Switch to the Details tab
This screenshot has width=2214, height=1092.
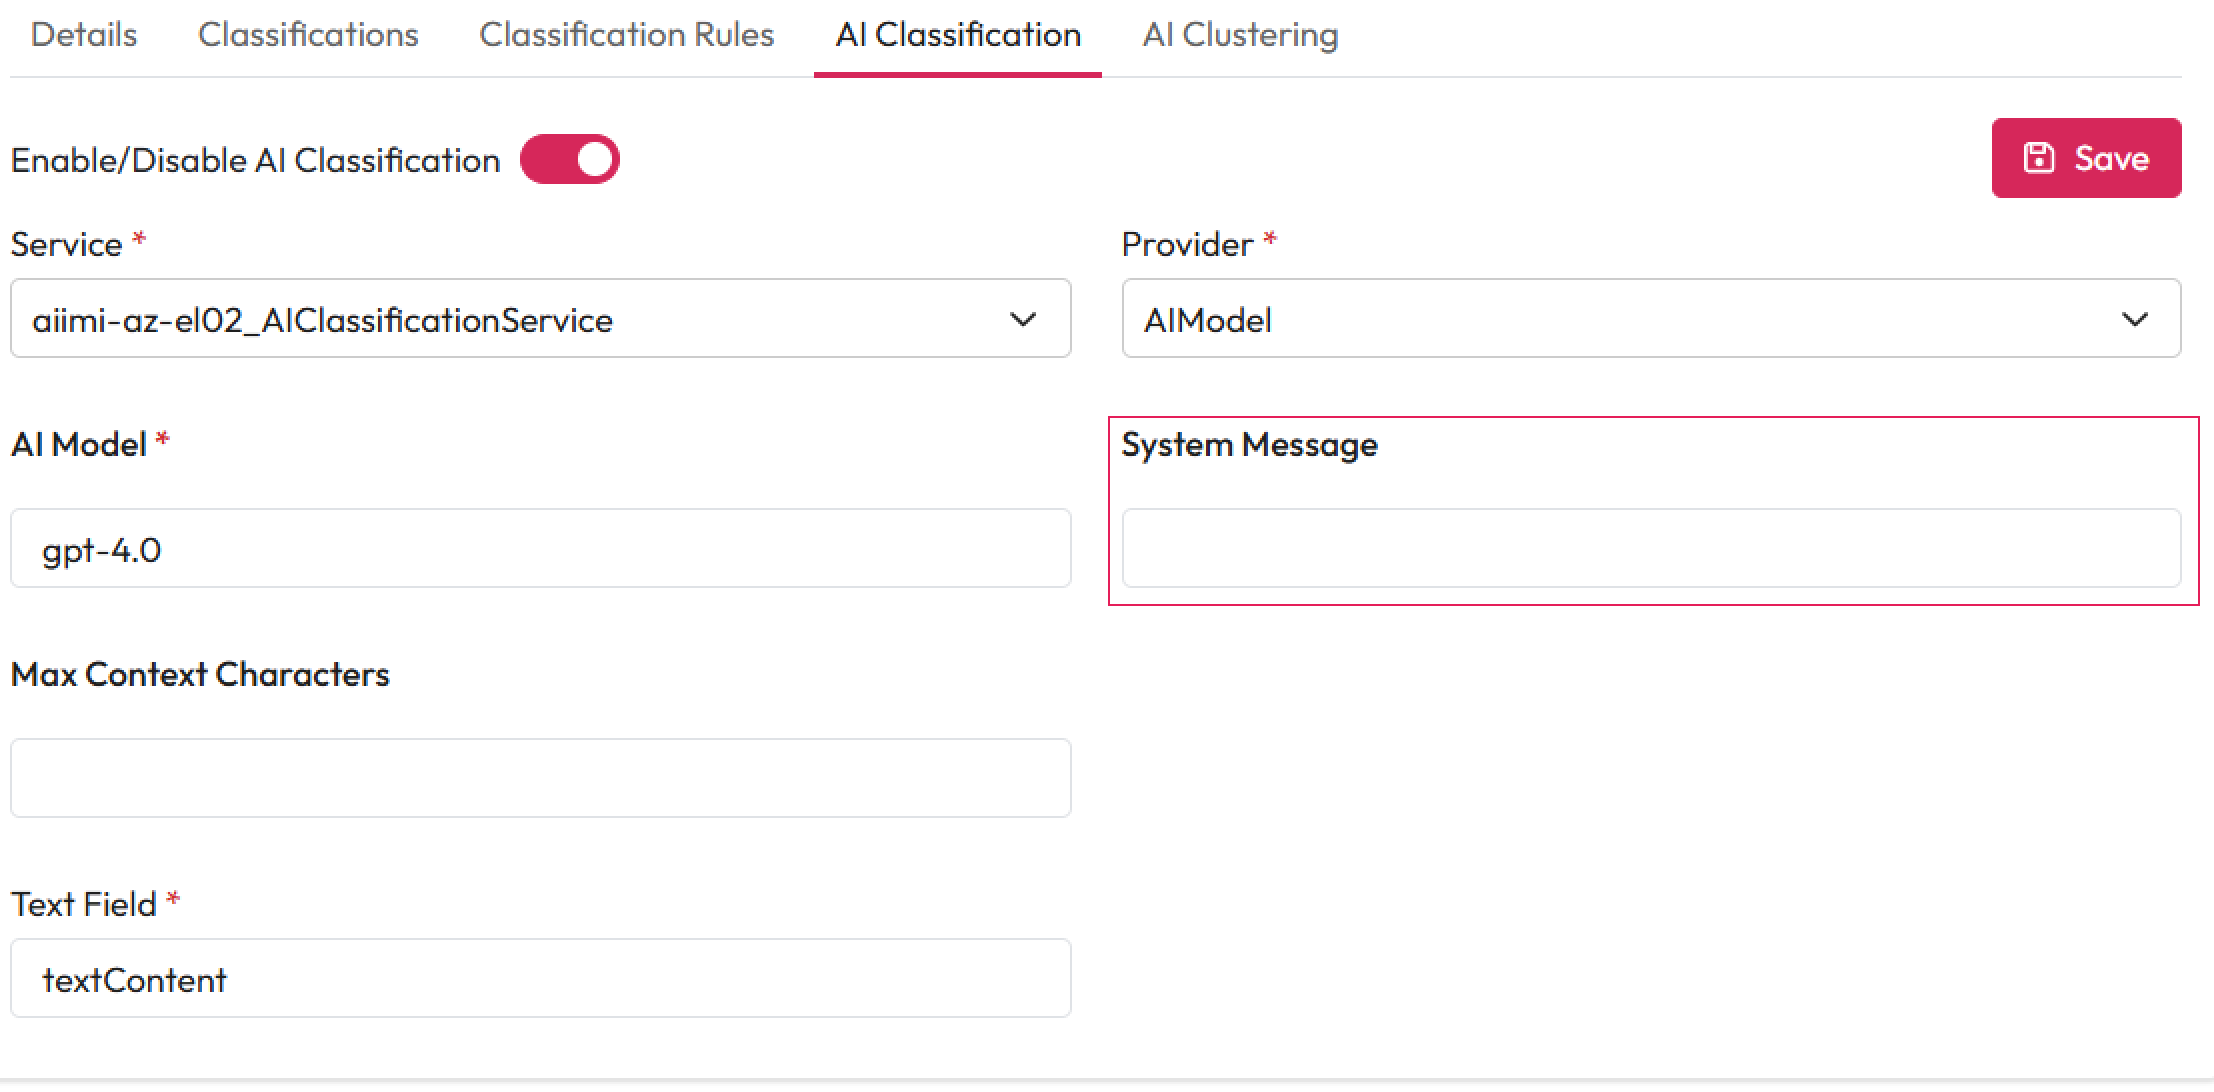coord(84,35)
